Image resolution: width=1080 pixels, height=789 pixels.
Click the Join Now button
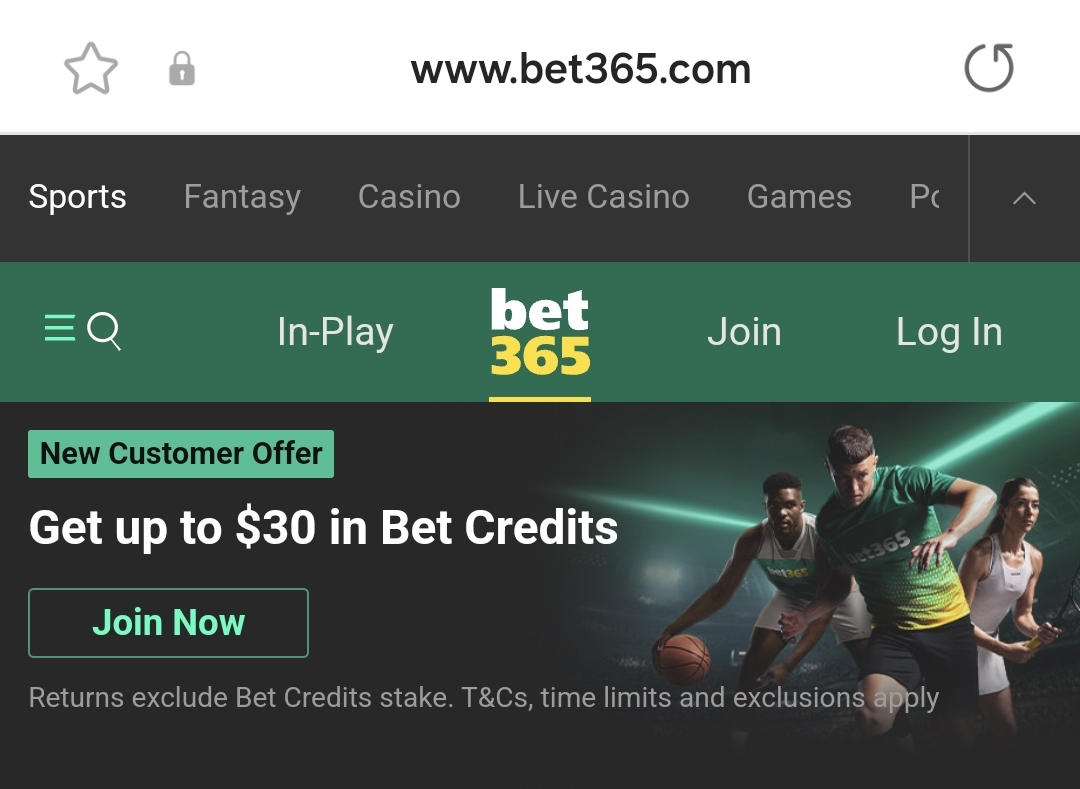pos(168,622)
